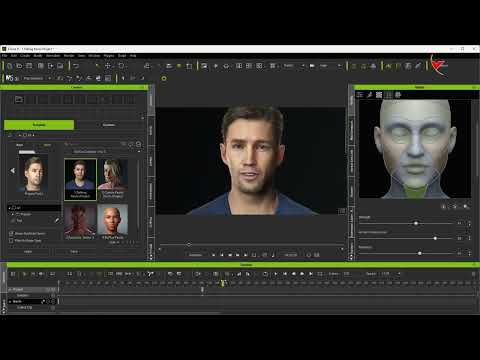Viewport: 480px width, 360px height.
Task: Click the sculpt brush icon in face panel
Action: pyautogui.click(x=369, y=95)
